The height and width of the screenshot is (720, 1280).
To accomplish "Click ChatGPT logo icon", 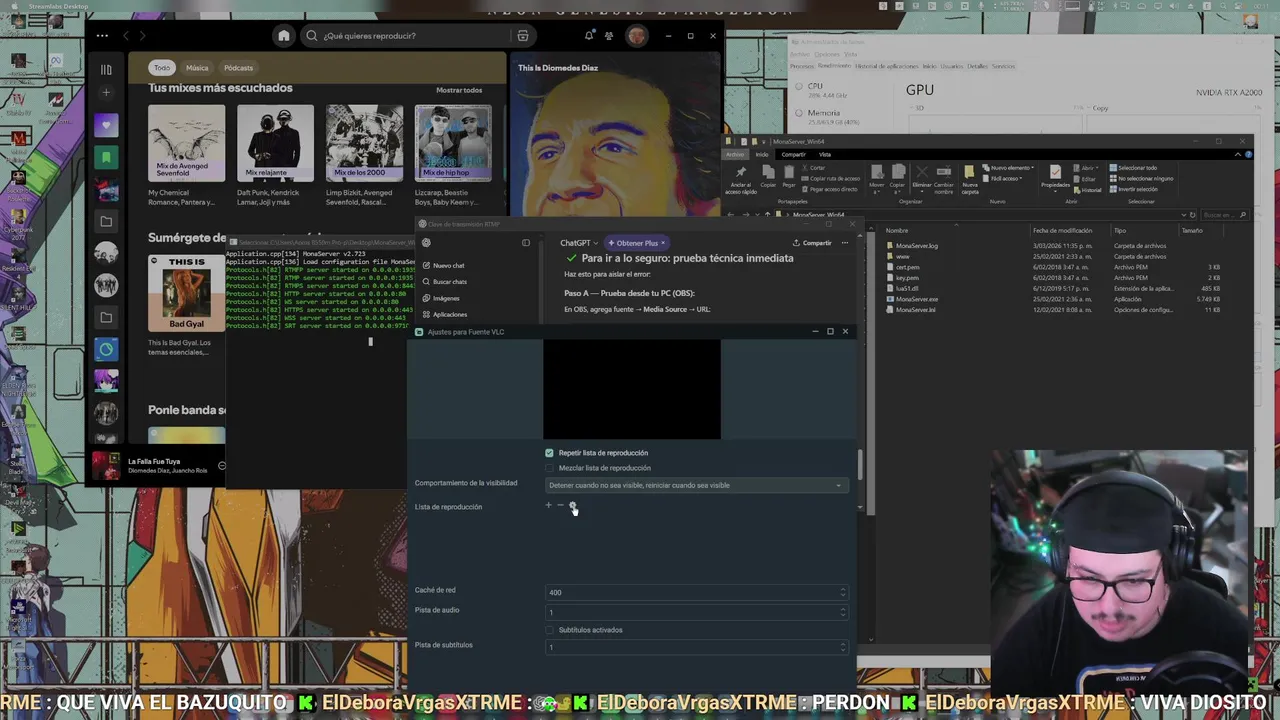I will pyautogui.click(x=426, y=243).
